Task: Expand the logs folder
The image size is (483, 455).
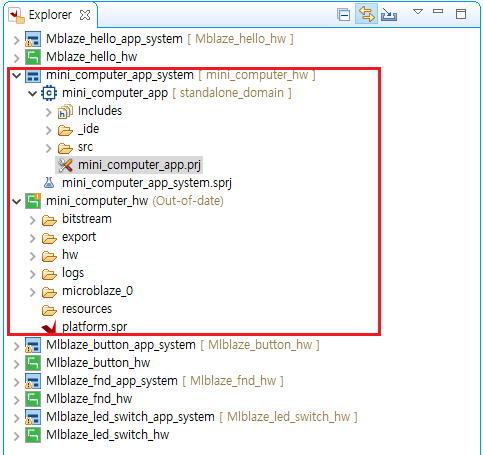Action: (32, 274)
